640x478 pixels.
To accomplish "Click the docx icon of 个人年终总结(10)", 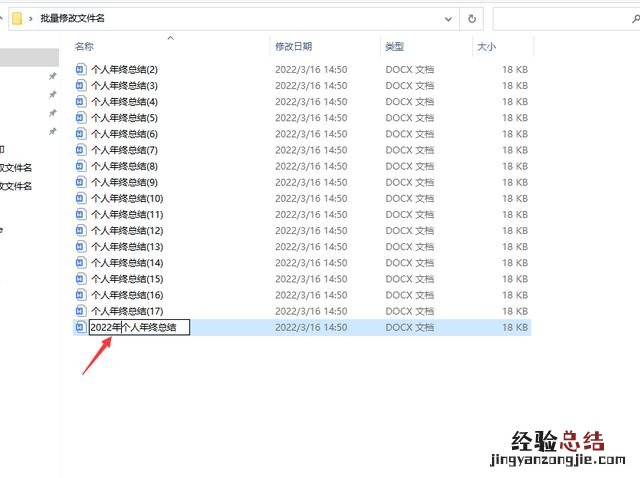I will tap(81, 198).
